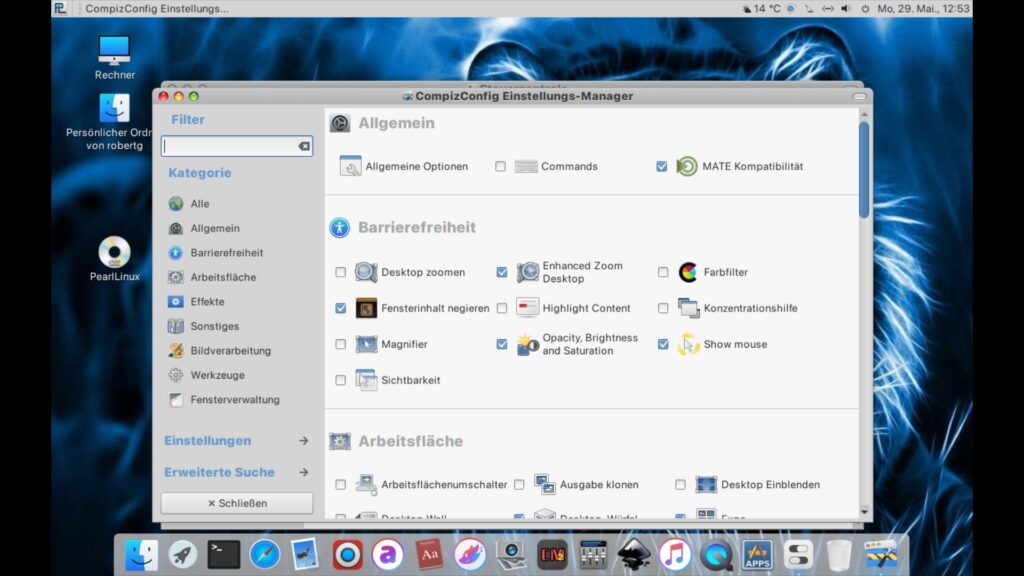Click the power icon in the top panel
Screen dimensions: 1024x576
(865, 8)
